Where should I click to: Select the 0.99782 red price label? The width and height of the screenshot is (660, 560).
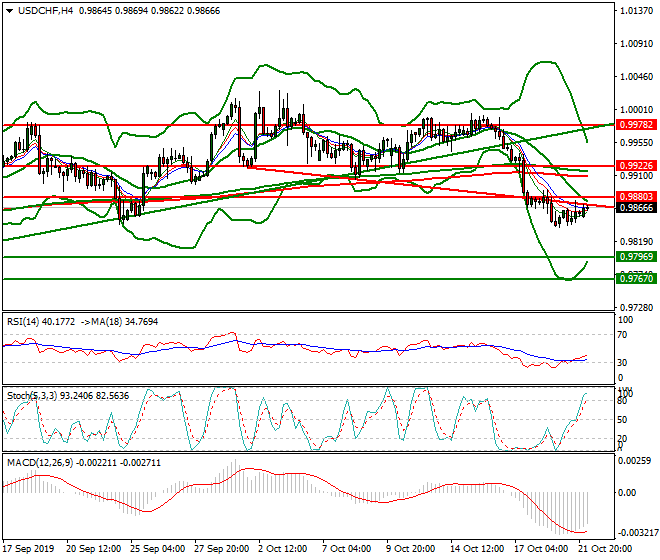click(x=636, y=125)
